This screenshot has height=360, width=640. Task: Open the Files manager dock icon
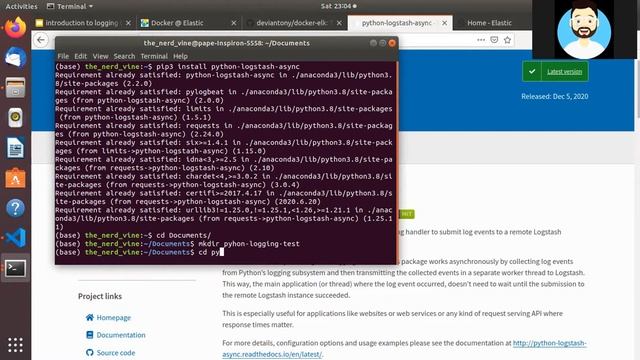16,88
